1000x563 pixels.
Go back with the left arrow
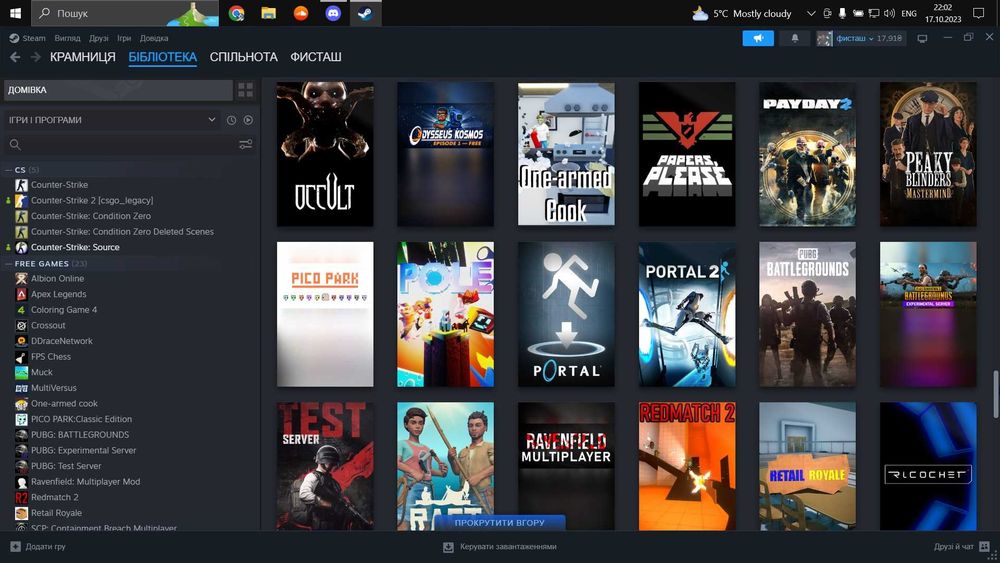point(15,57)
